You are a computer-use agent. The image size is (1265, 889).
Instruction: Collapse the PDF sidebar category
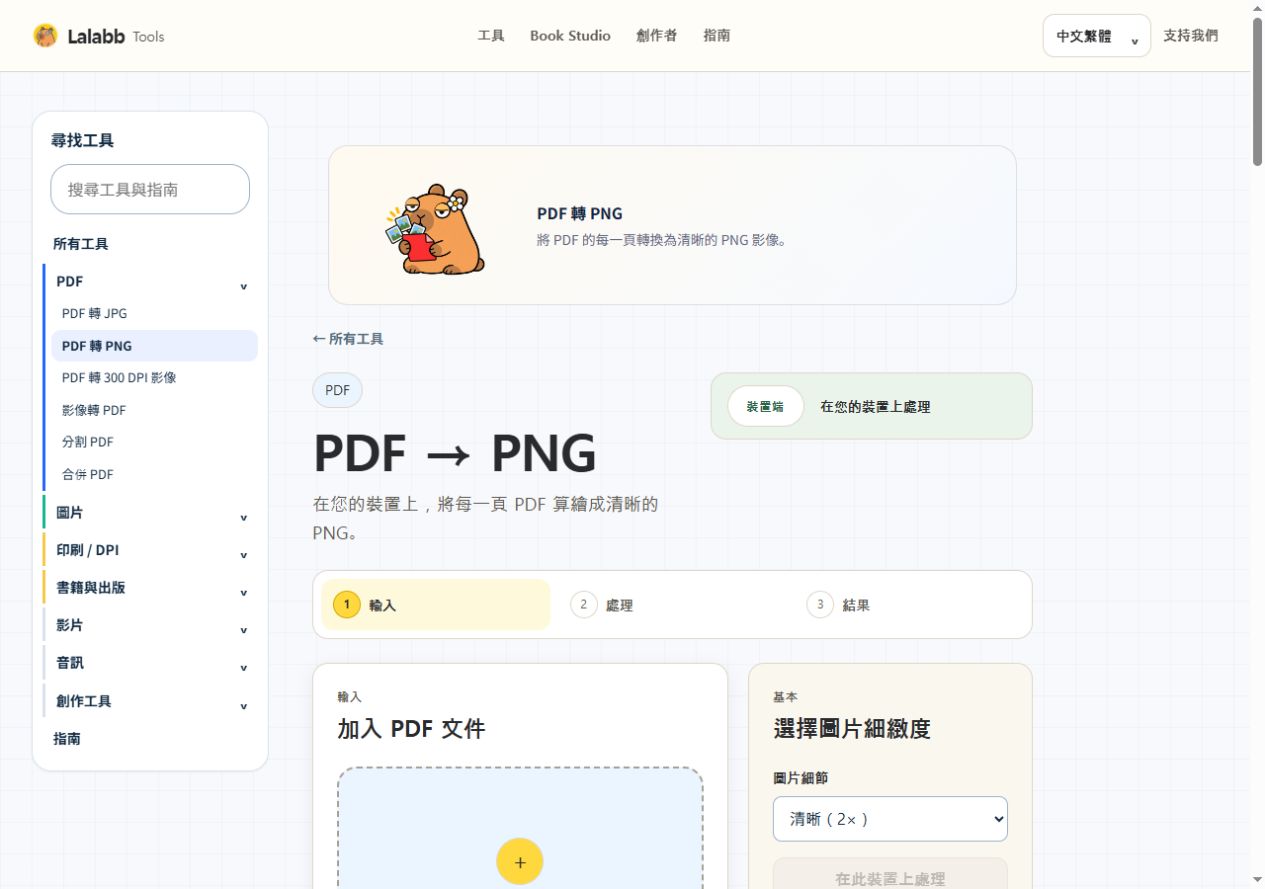coord(150,282)
